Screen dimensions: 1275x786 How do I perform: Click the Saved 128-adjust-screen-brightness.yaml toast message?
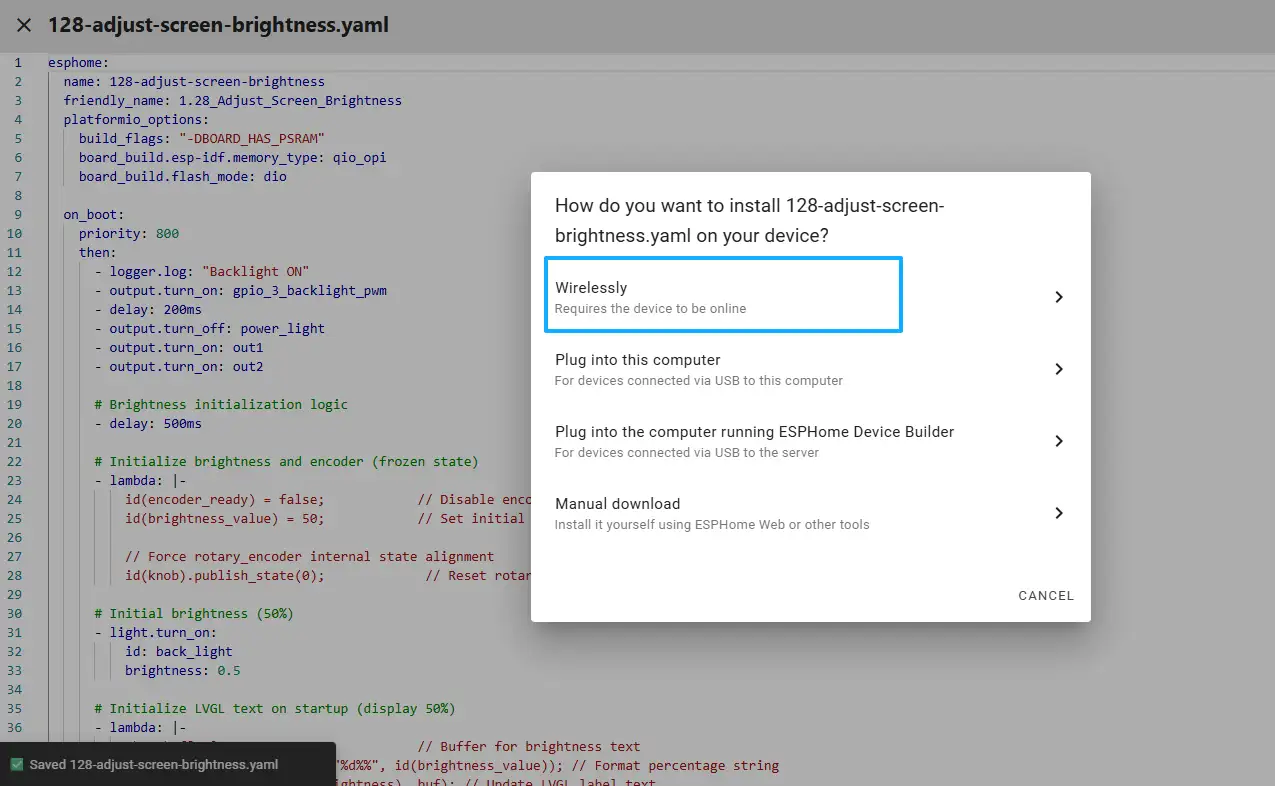[154, 765]
